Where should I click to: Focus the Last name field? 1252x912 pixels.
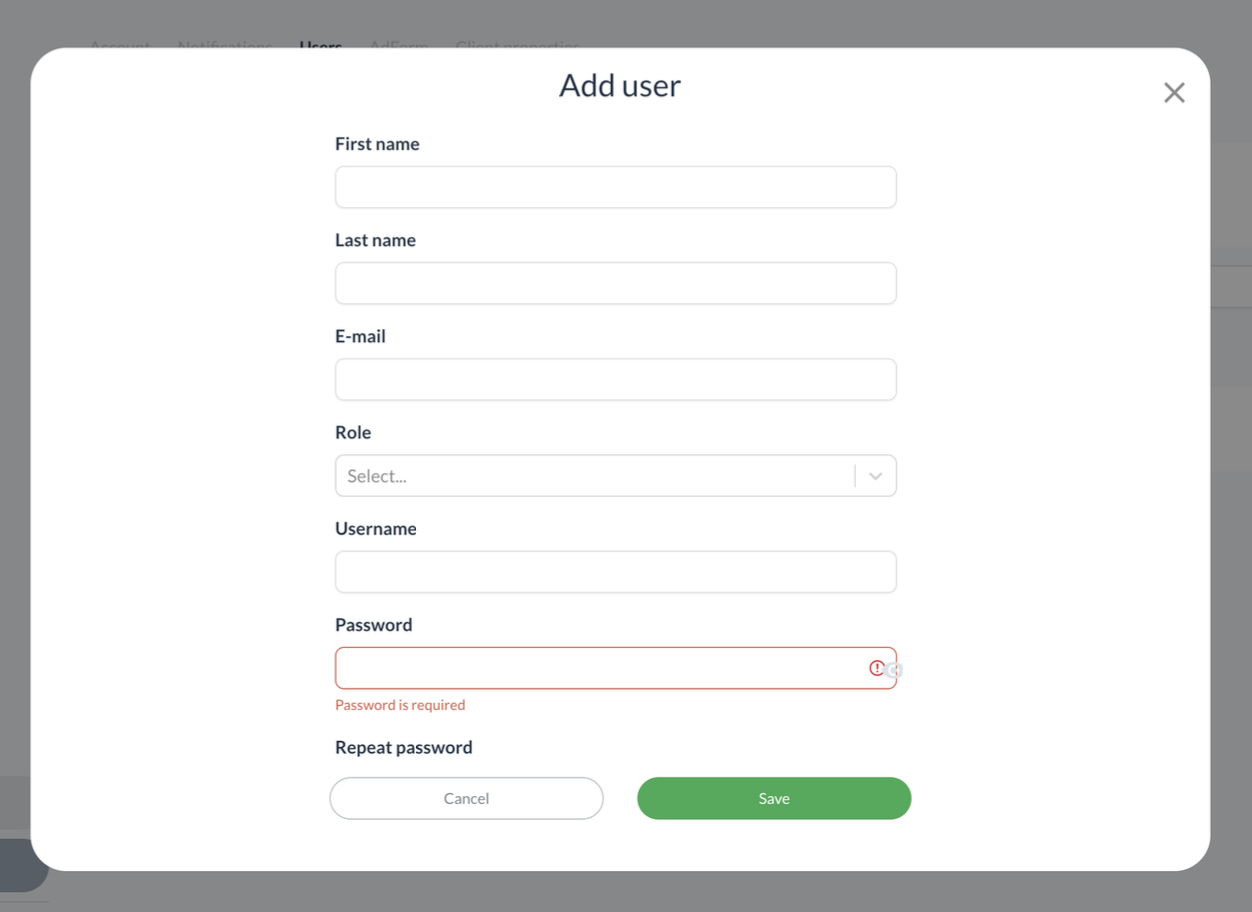(x=615, y=283)
